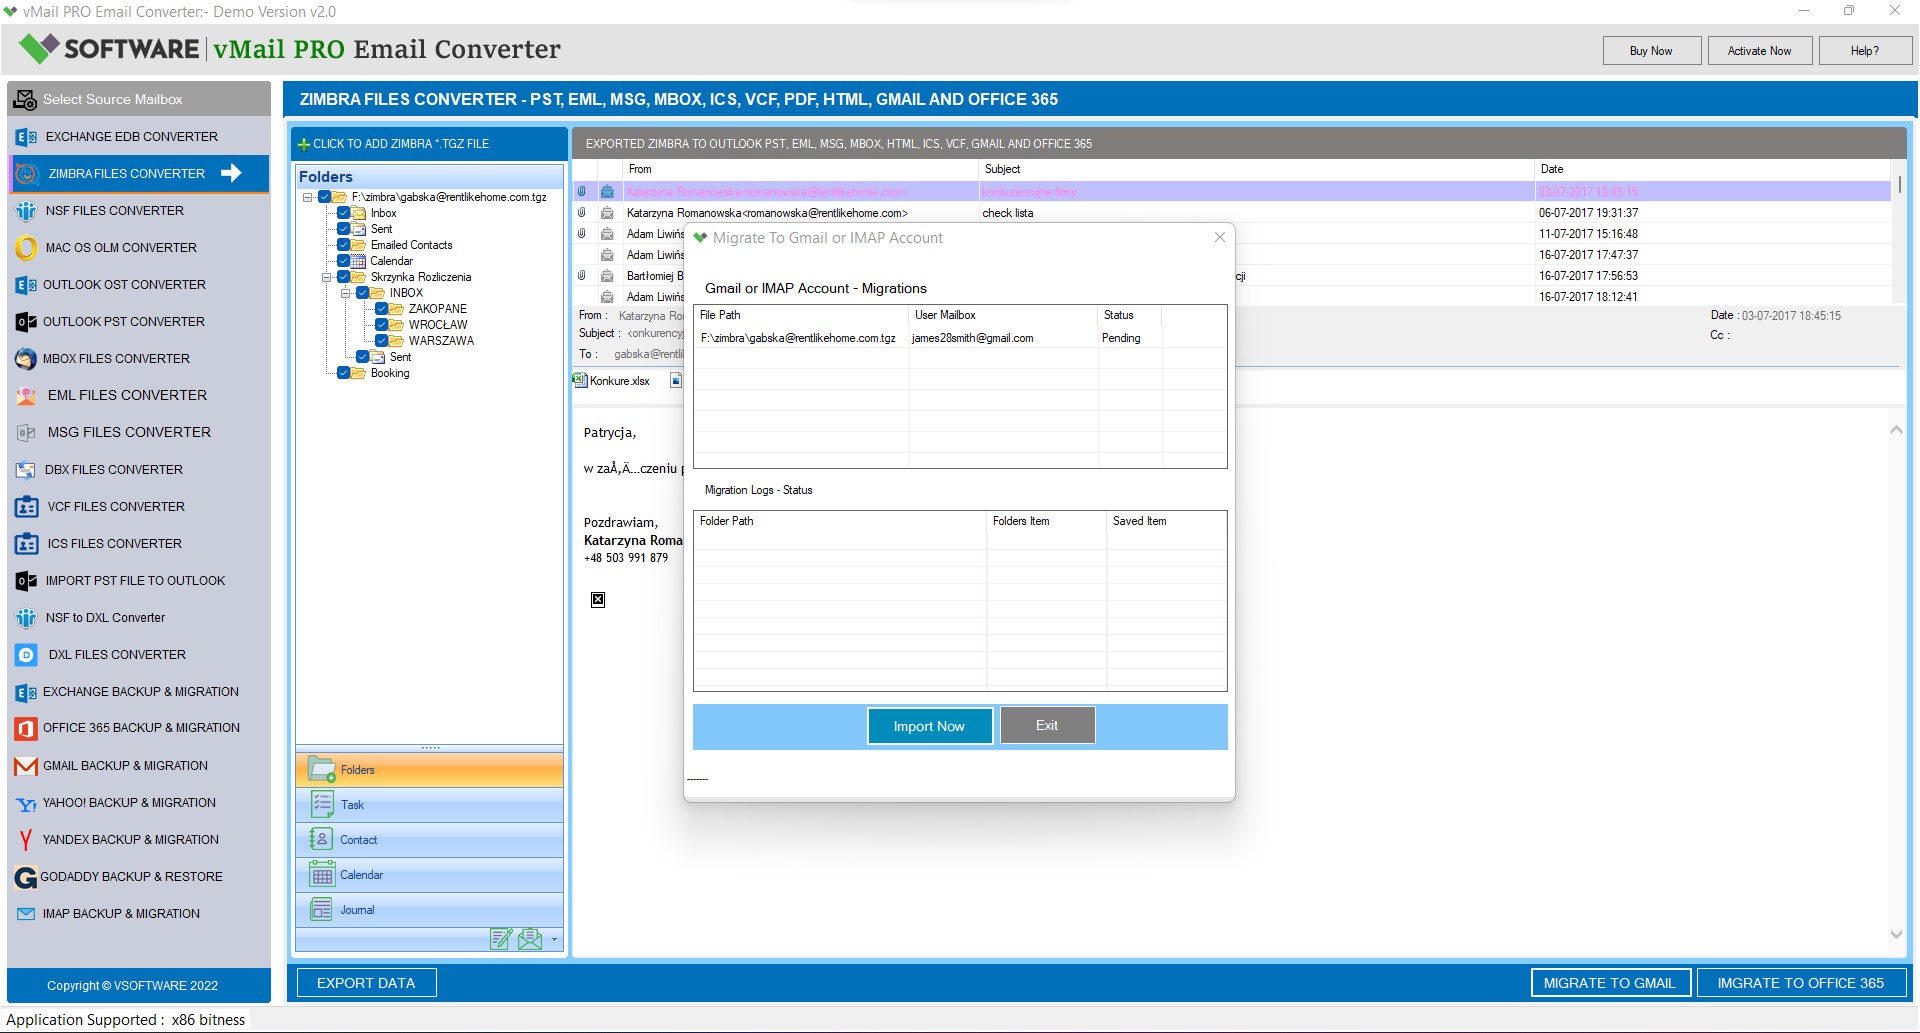Toggle the Booking folder checkbox
The image size is (1920, 1033).
344,373
